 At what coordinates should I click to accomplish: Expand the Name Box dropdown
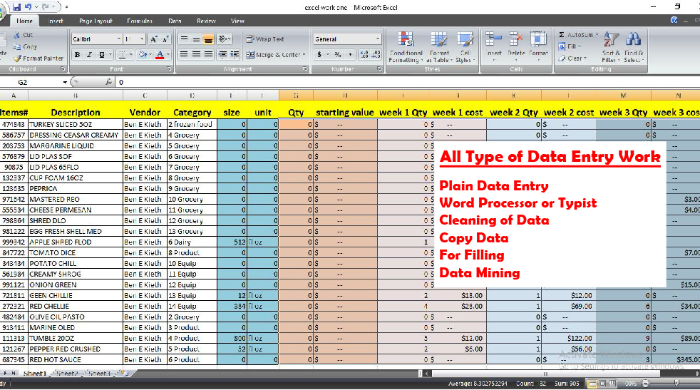pos(65,82)
